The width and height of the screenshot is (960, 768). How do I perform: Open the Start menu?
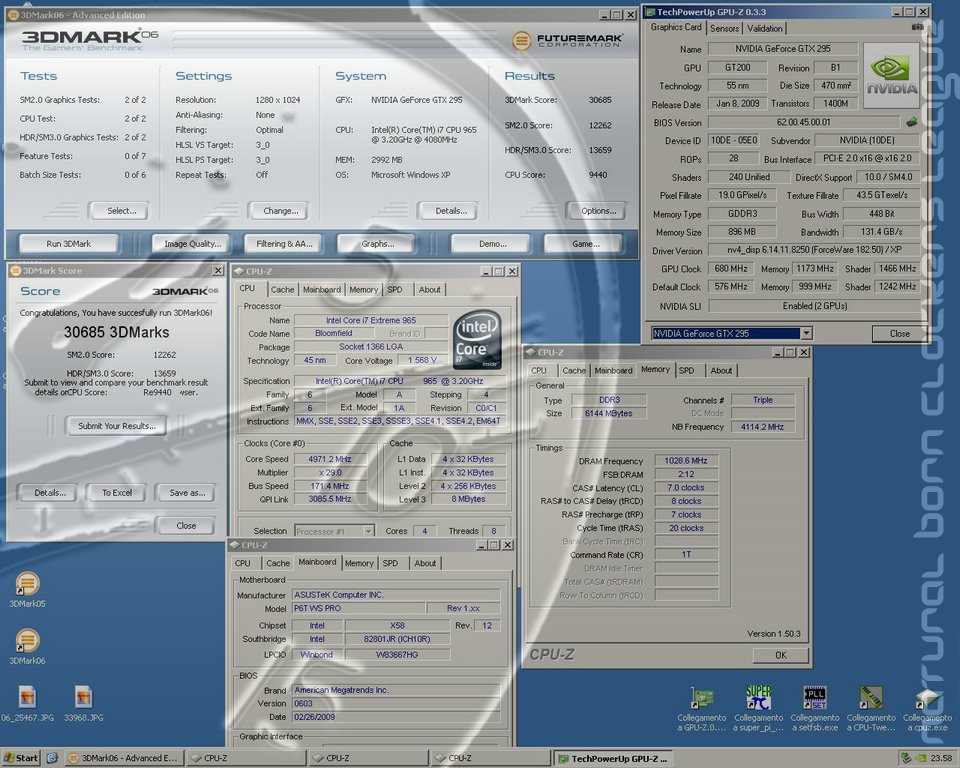(21, 758)
